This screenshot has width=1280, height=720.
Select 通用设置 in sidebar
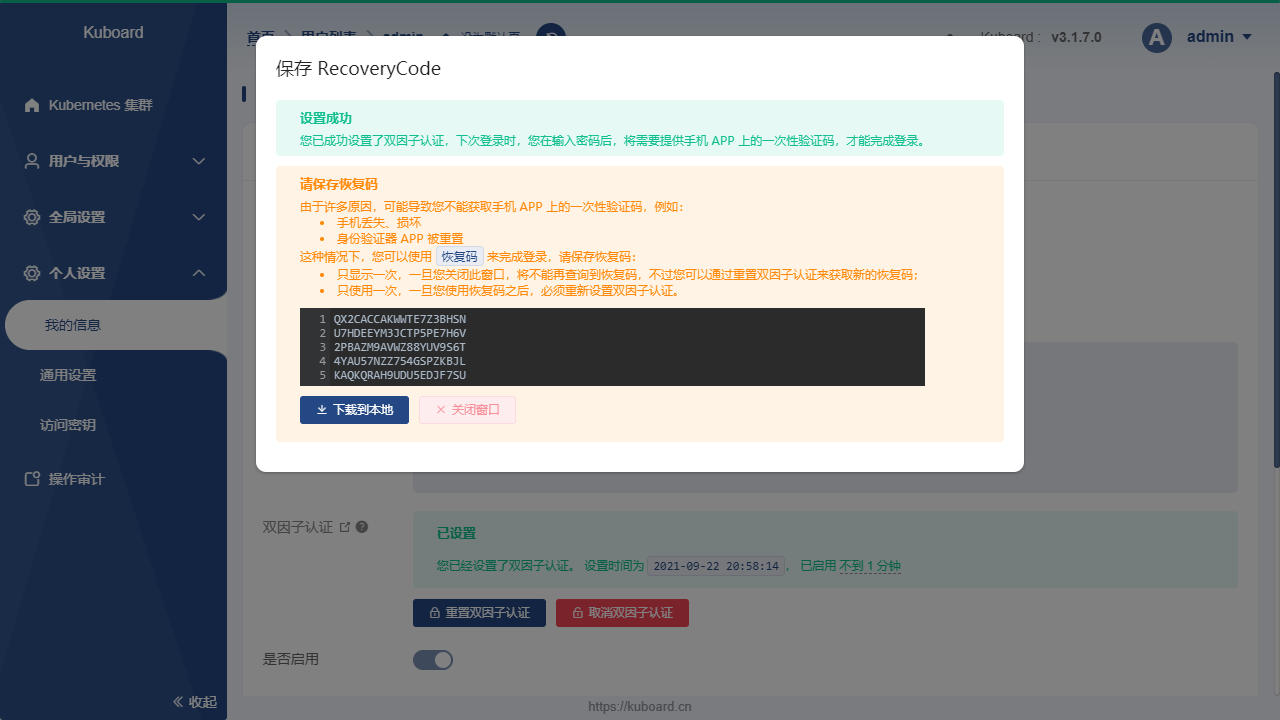point(68,375)
